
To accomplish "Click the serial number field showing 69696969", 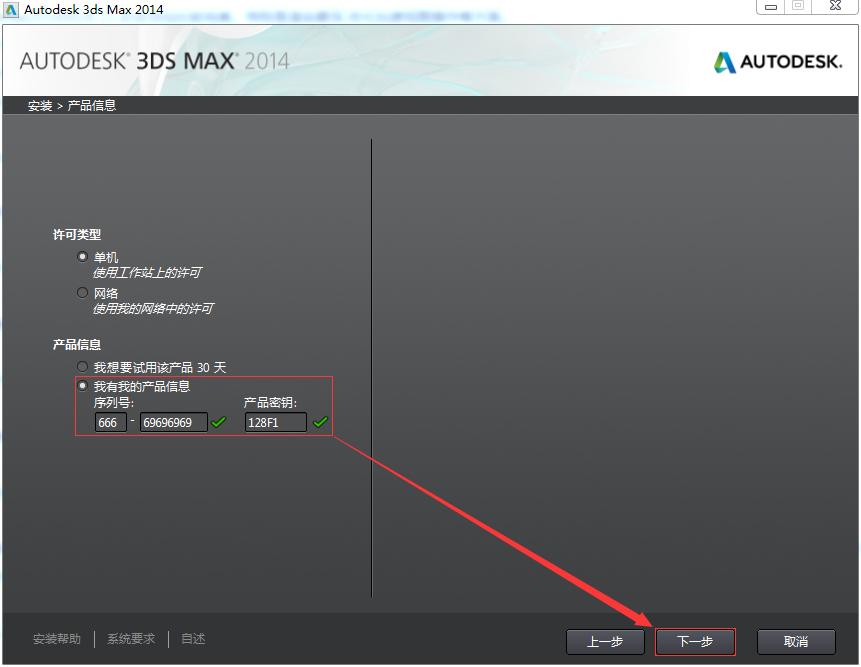I will pos(174,422).
